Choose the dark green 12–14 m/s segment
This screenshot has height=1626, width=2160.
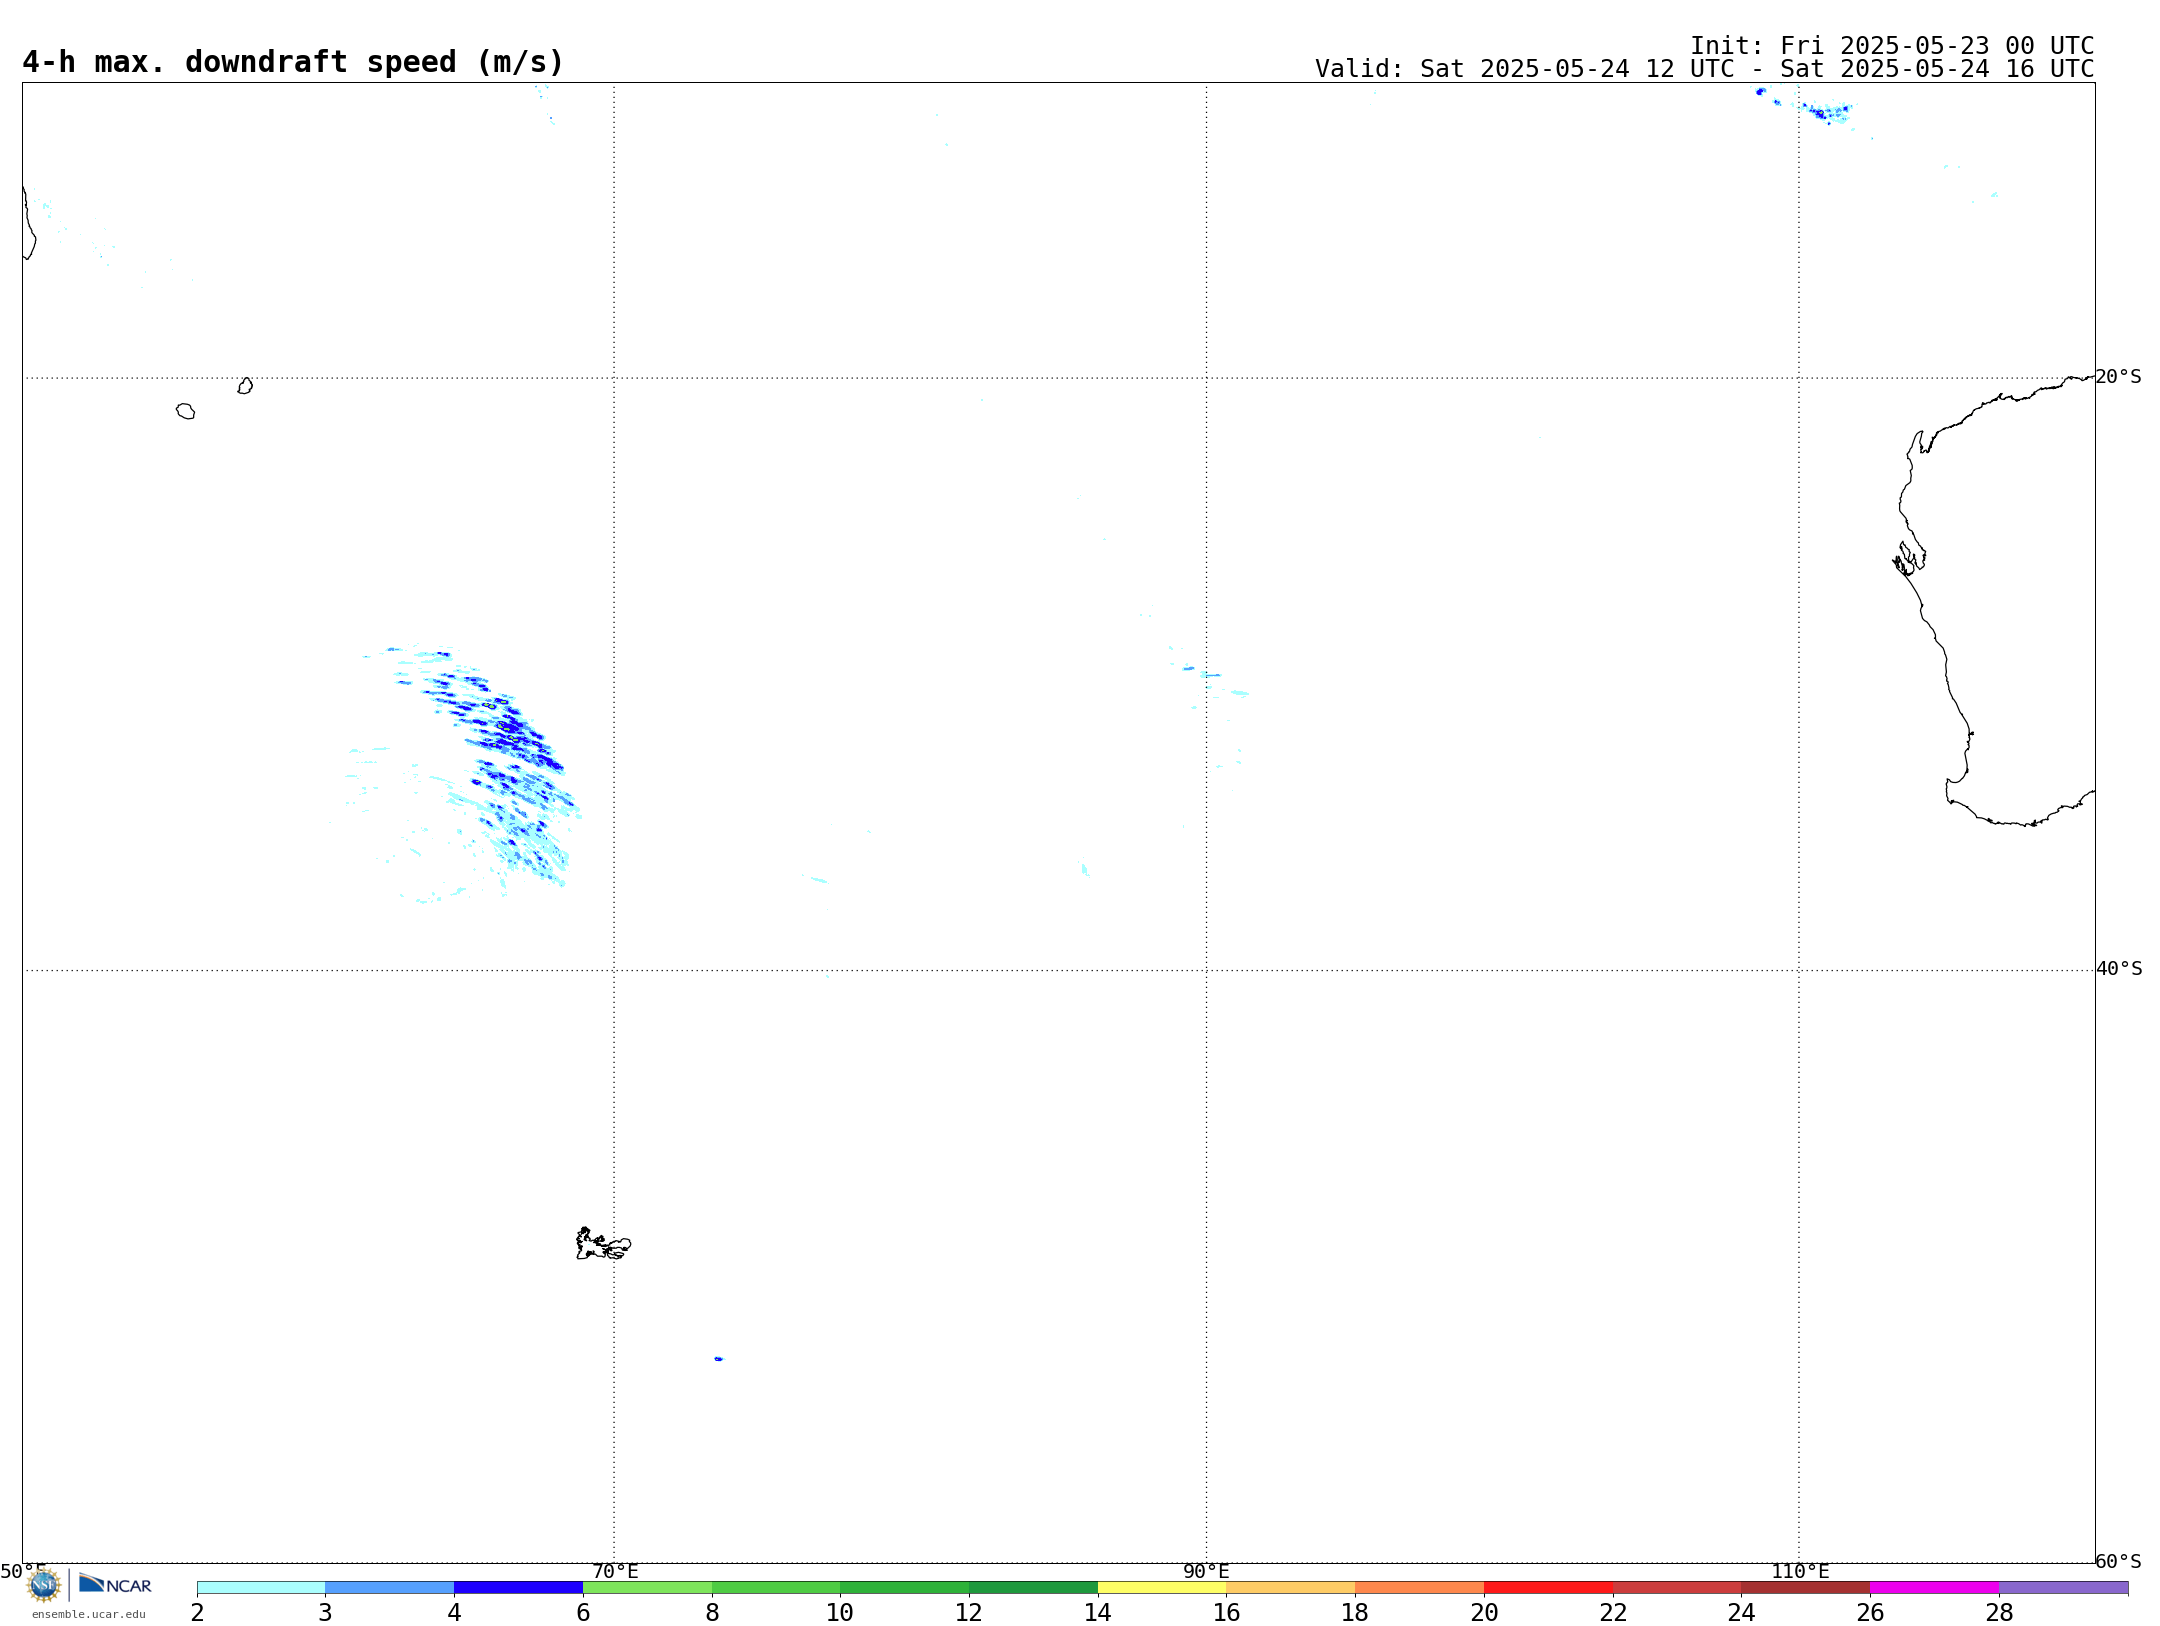(x=1033, y=1587)
